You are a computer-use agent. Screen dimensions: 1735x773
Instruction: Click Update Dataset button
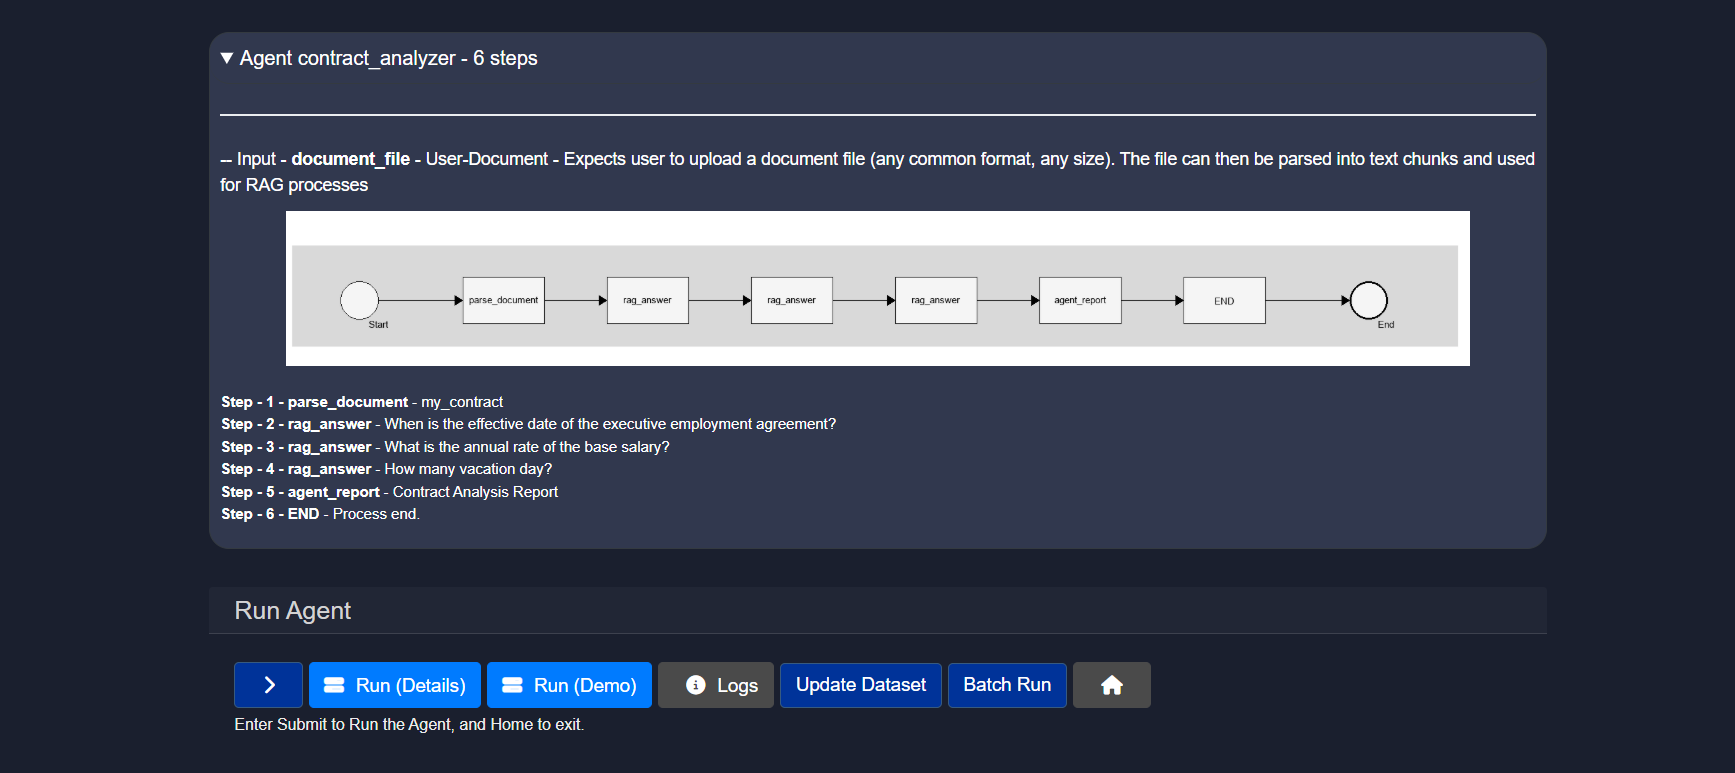click(860, 685)
